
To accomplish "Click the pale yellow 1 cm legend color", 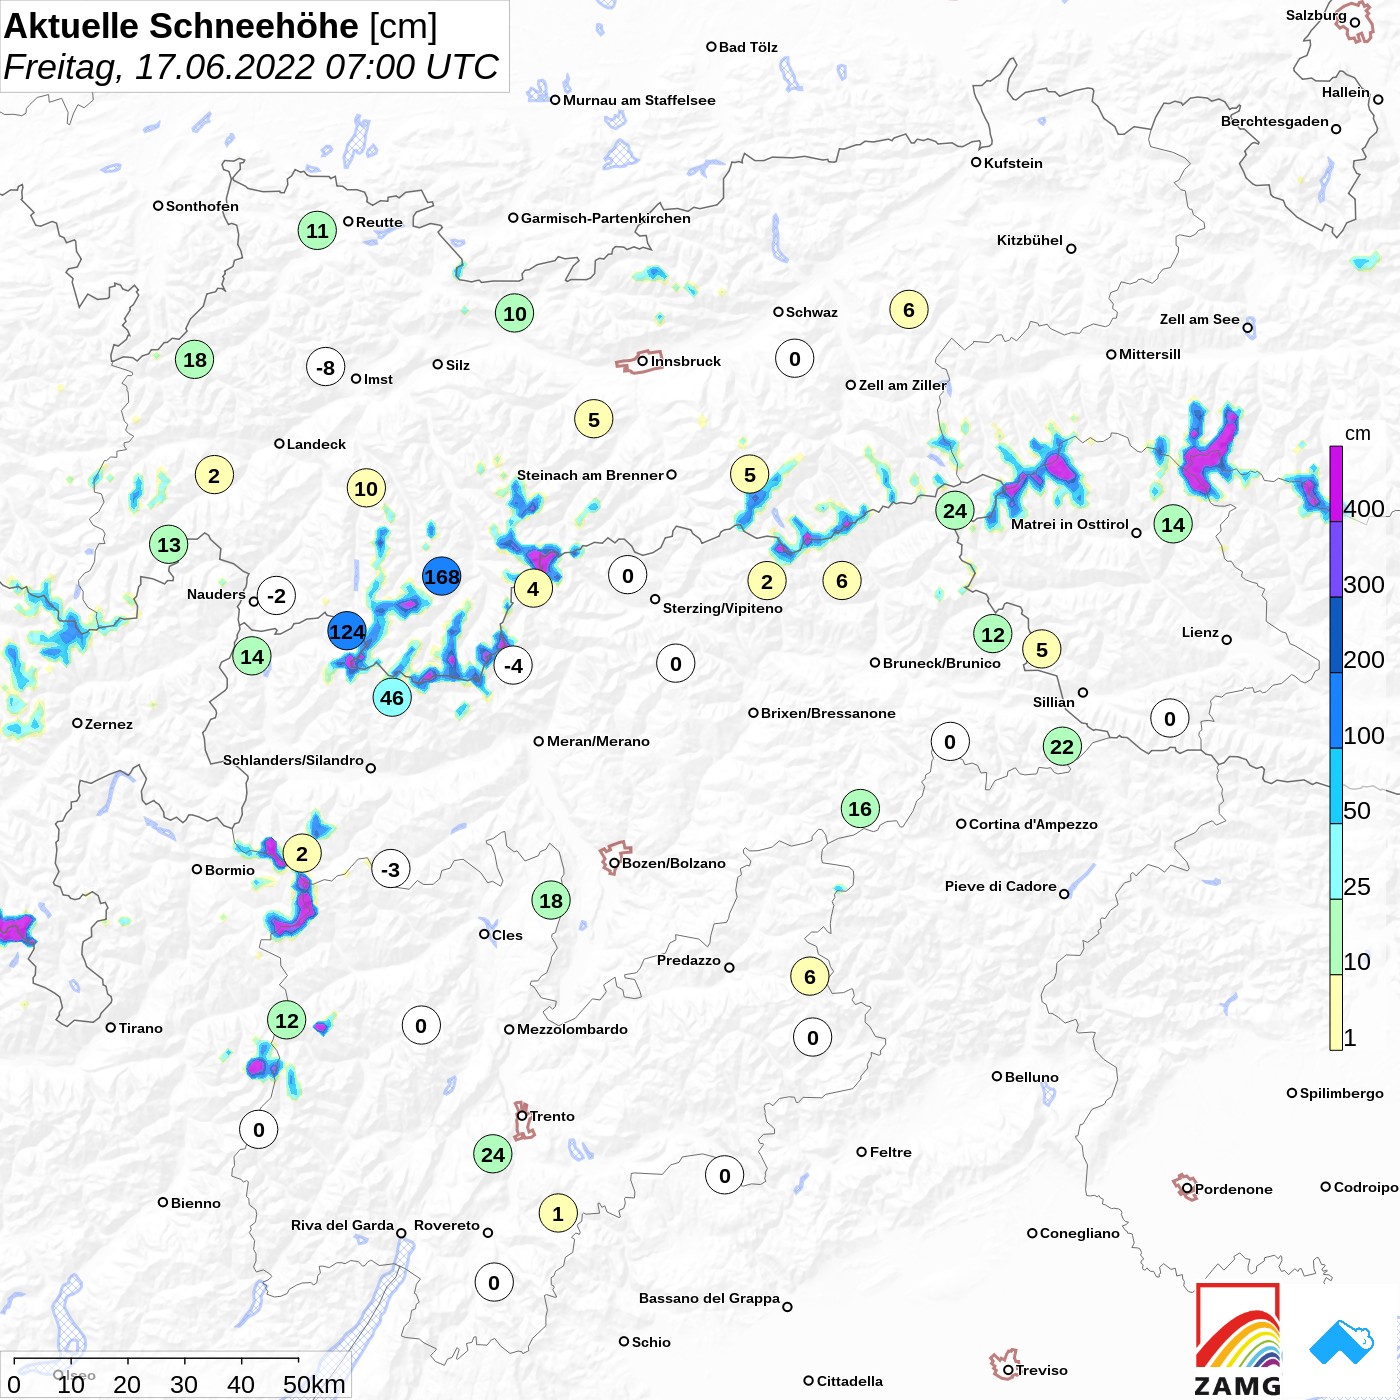I will [1336, 1012].
